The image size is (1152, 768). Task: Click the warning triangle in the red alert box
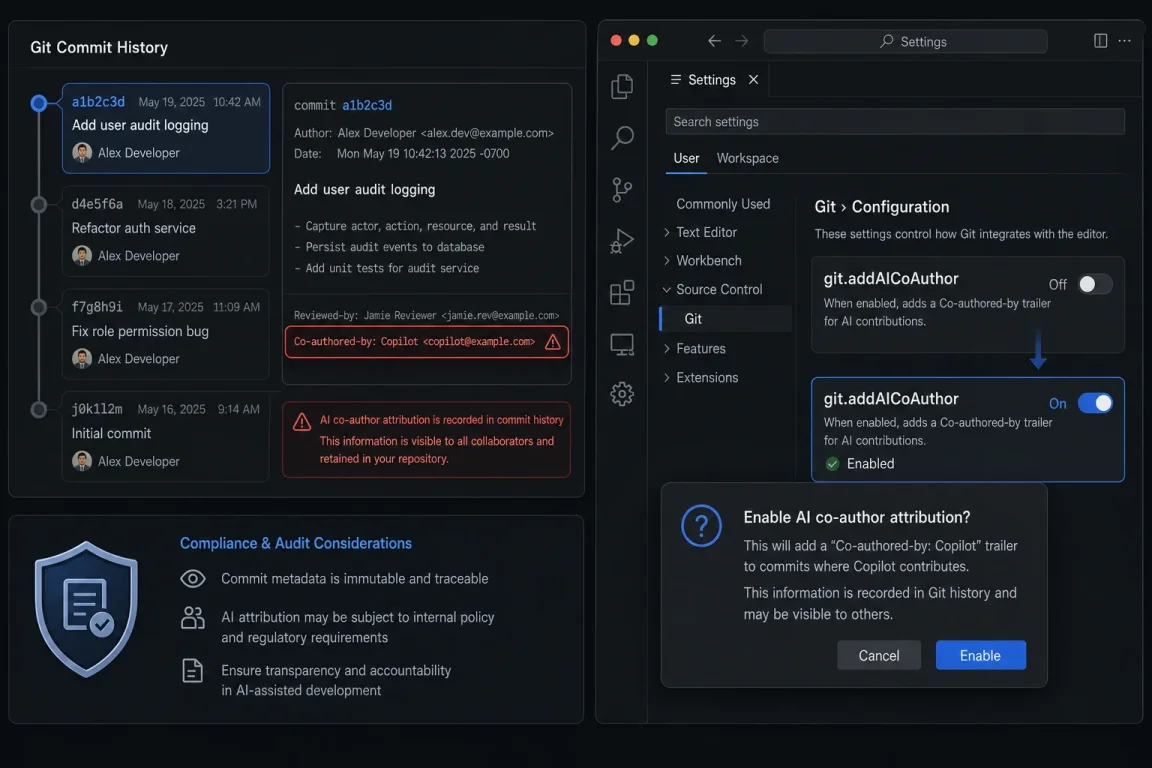point(301,422)
